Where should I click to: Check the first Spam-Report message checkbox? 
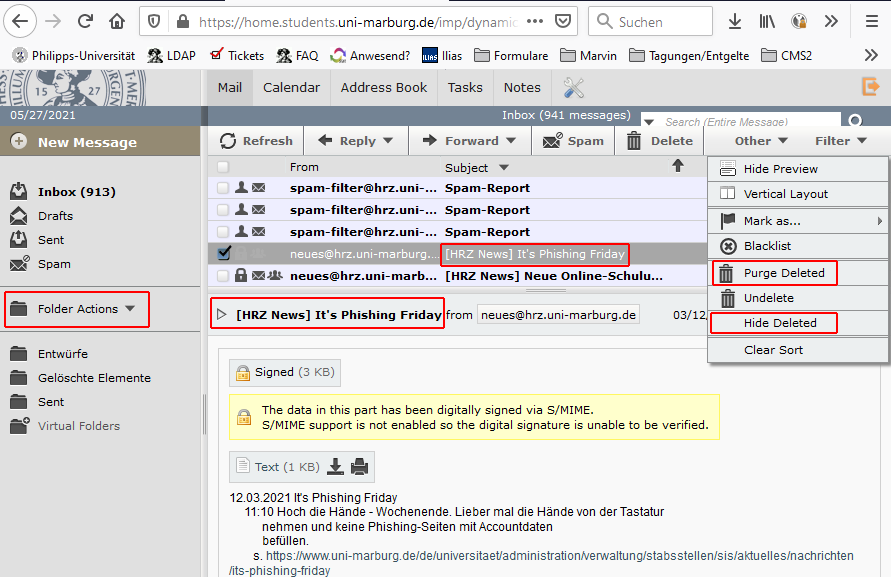point(223,188)
